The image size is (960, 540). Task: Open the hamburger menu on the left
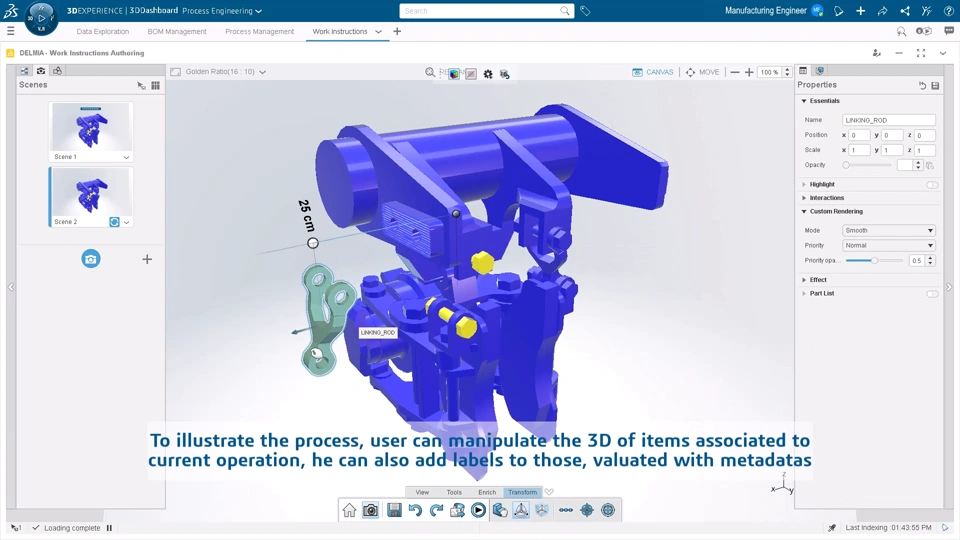[x=10, y=31]
